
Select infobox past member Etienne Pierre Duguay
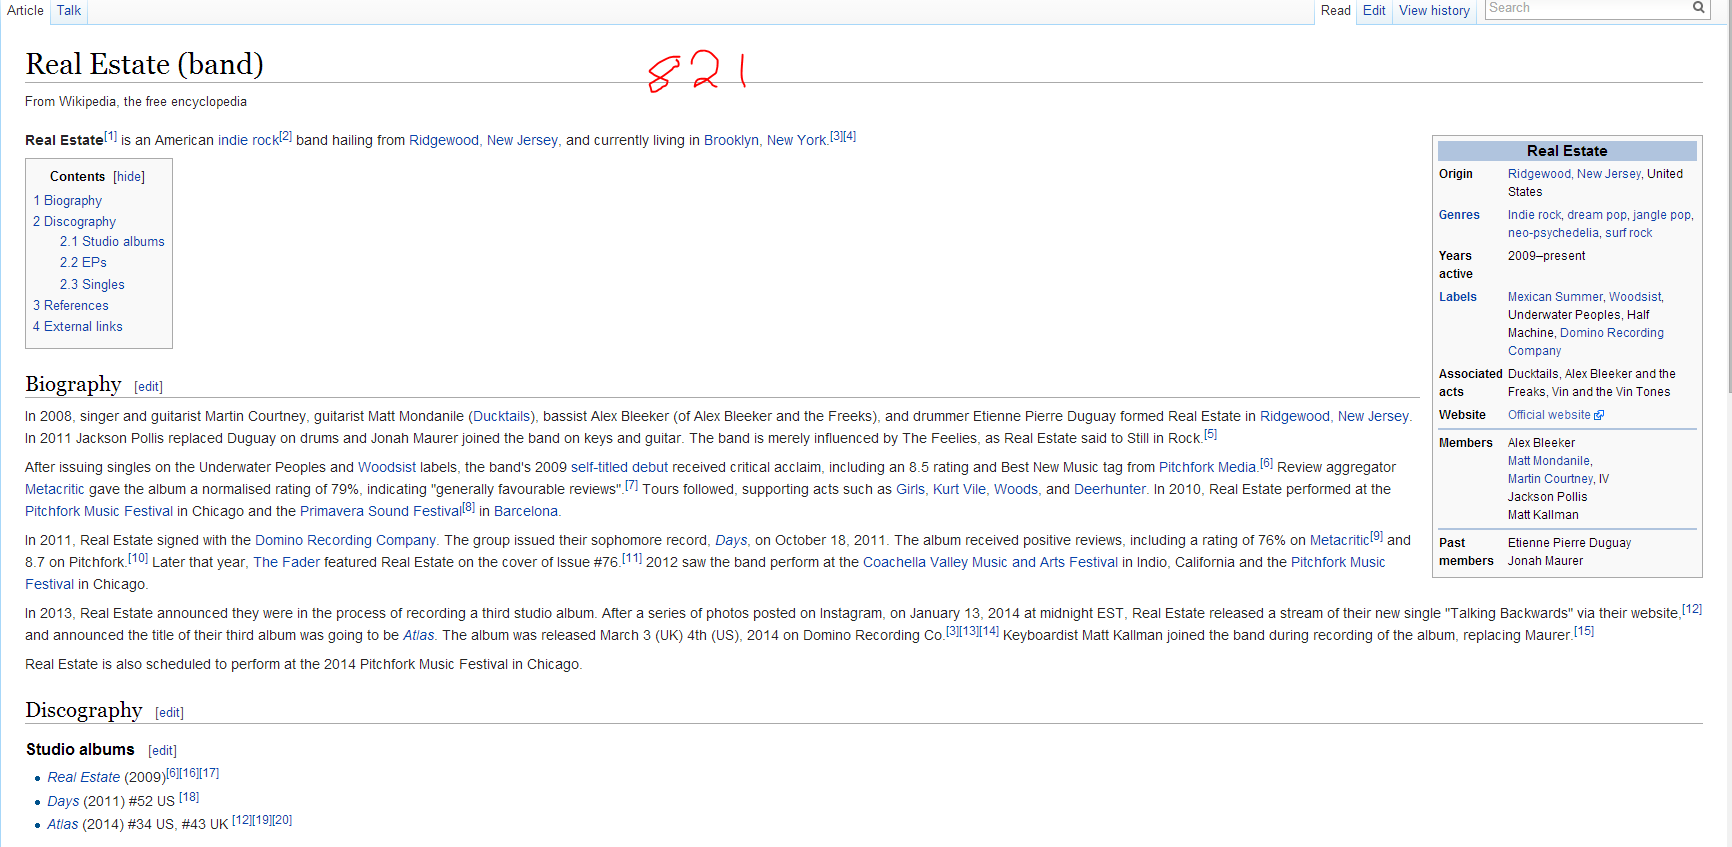coord(1569,543)
